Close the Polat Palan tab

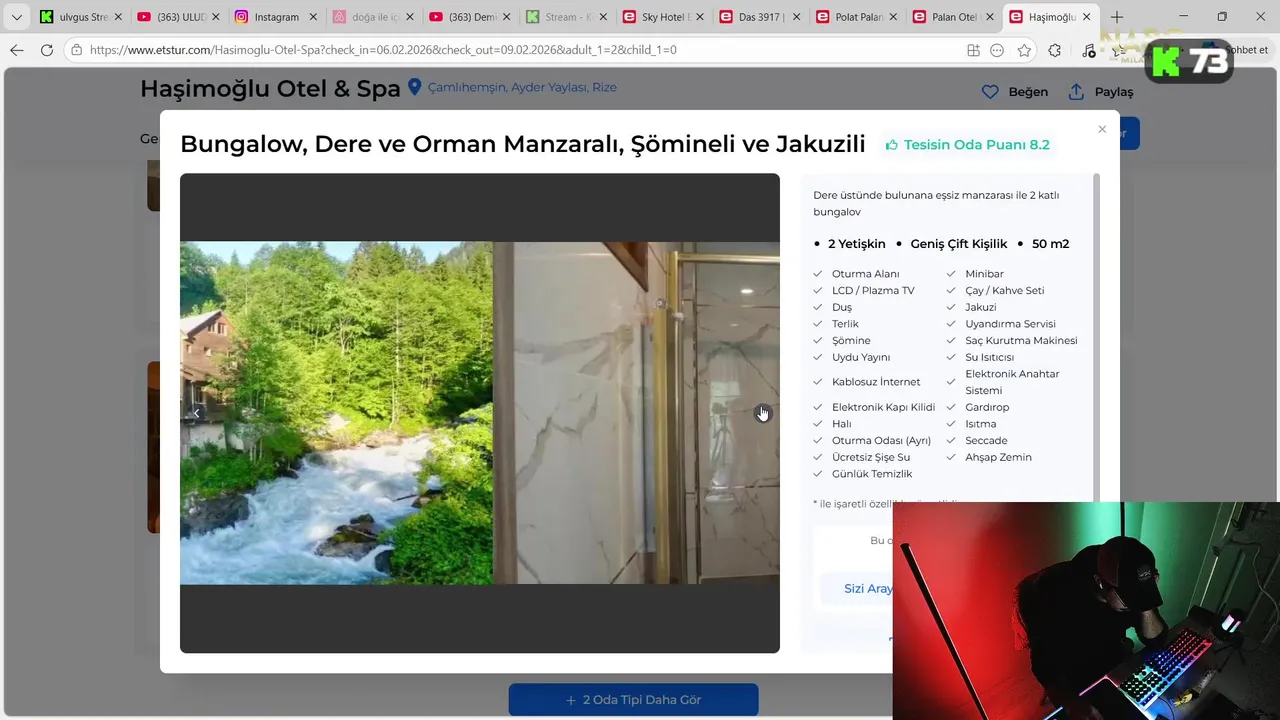point(894,17)
